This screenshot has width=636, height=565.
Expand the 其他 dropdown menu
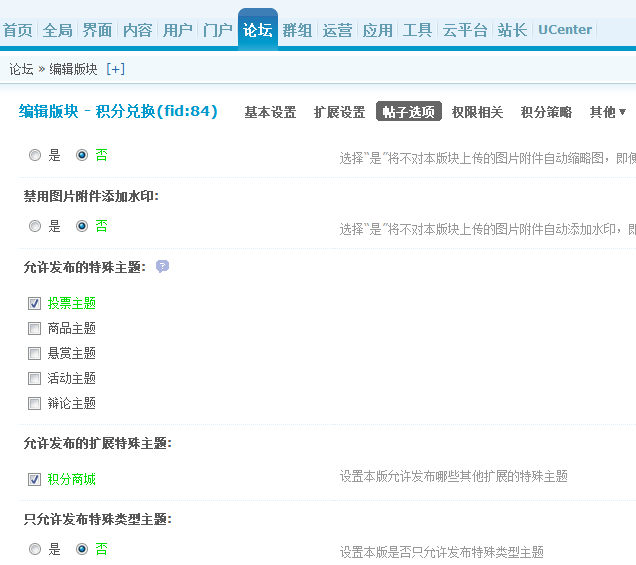(608, 112)
